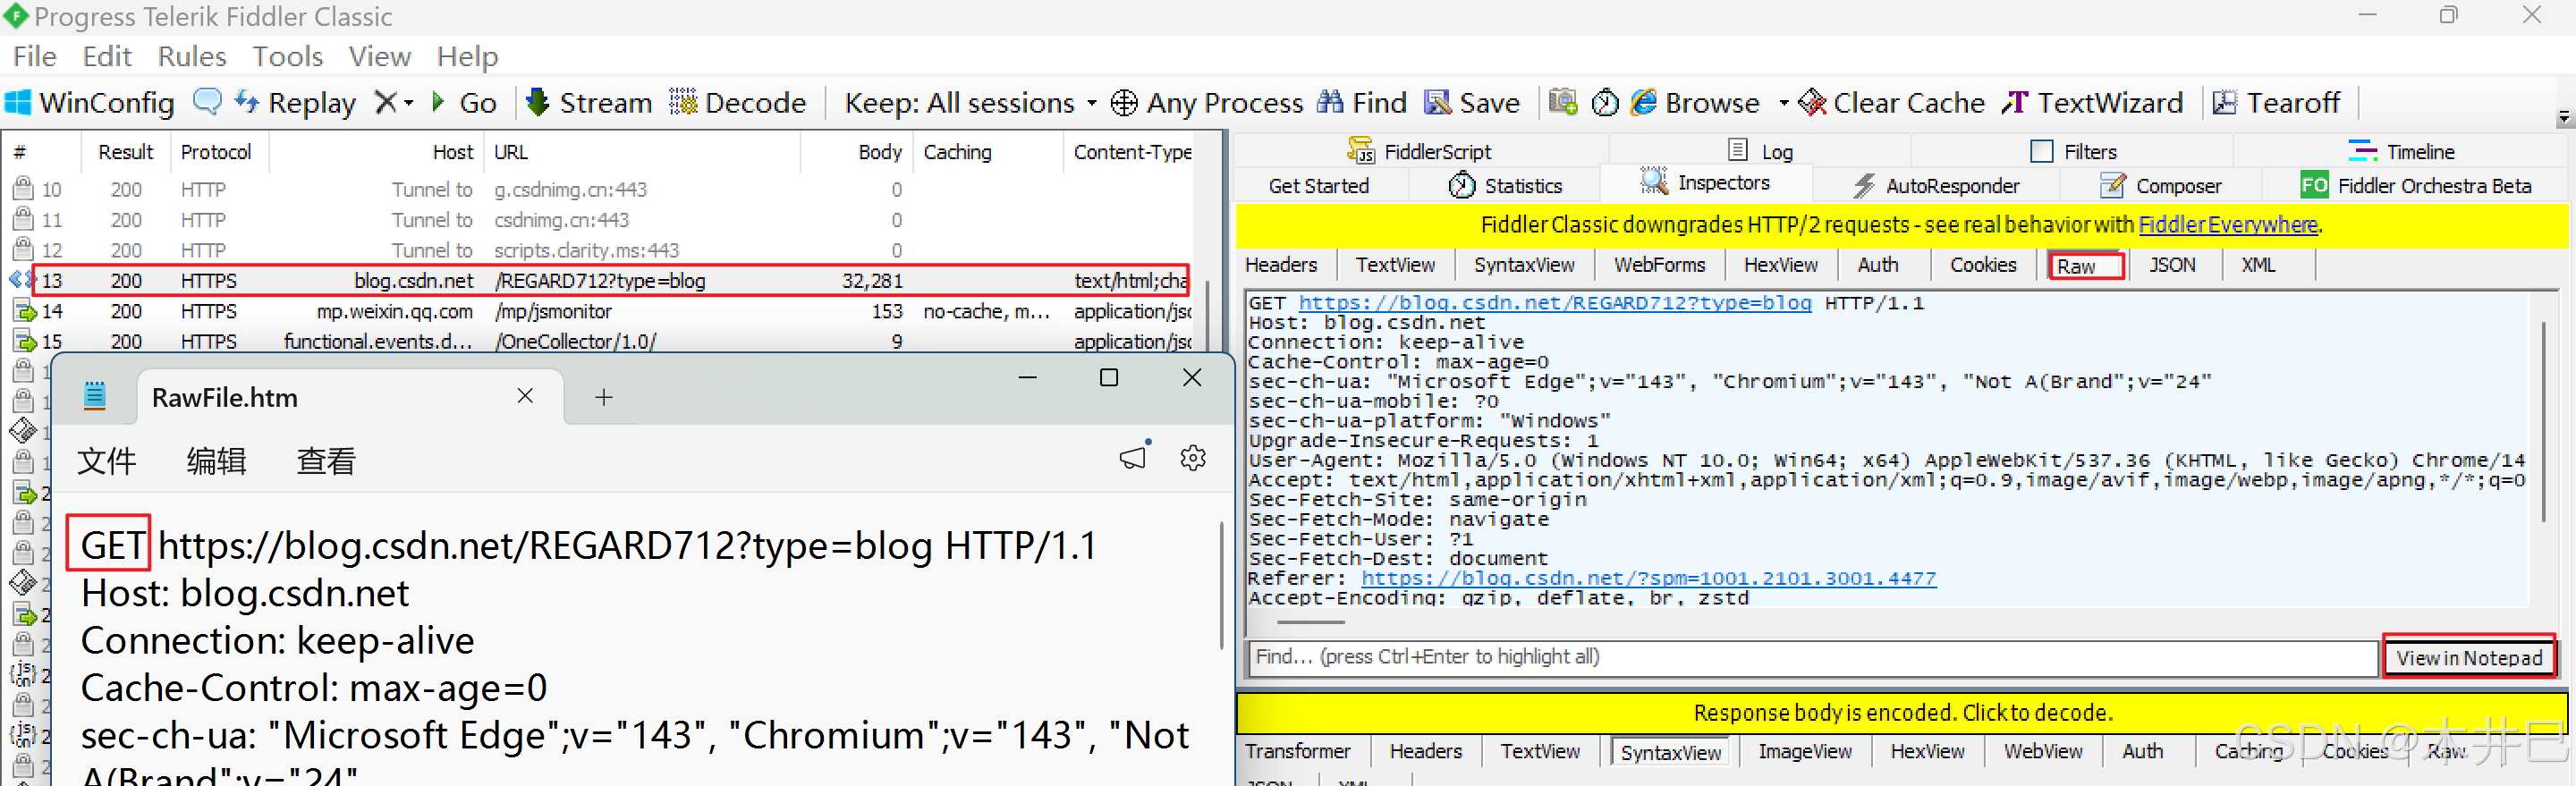Toggle Stream mode
This screenshot has width=2576, height=786.
click(x=589, y=103)
